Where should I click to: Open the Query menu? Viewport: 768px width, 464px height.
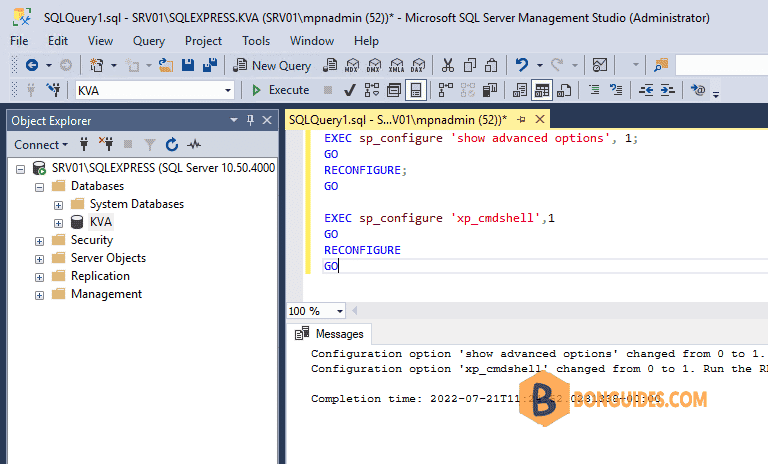(149, 41)
